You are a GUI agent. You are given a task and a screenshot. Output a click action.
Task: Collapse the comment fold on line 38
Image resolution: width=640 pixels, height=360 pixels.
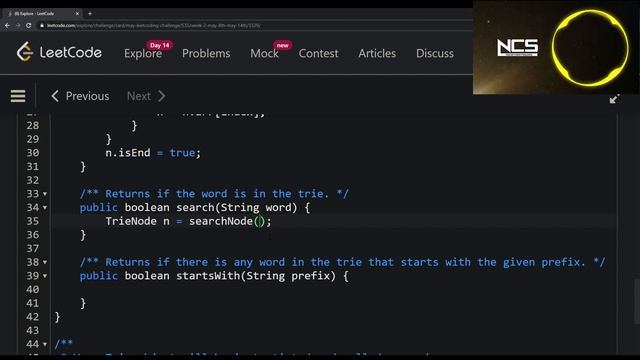click(x=45, y=262)
